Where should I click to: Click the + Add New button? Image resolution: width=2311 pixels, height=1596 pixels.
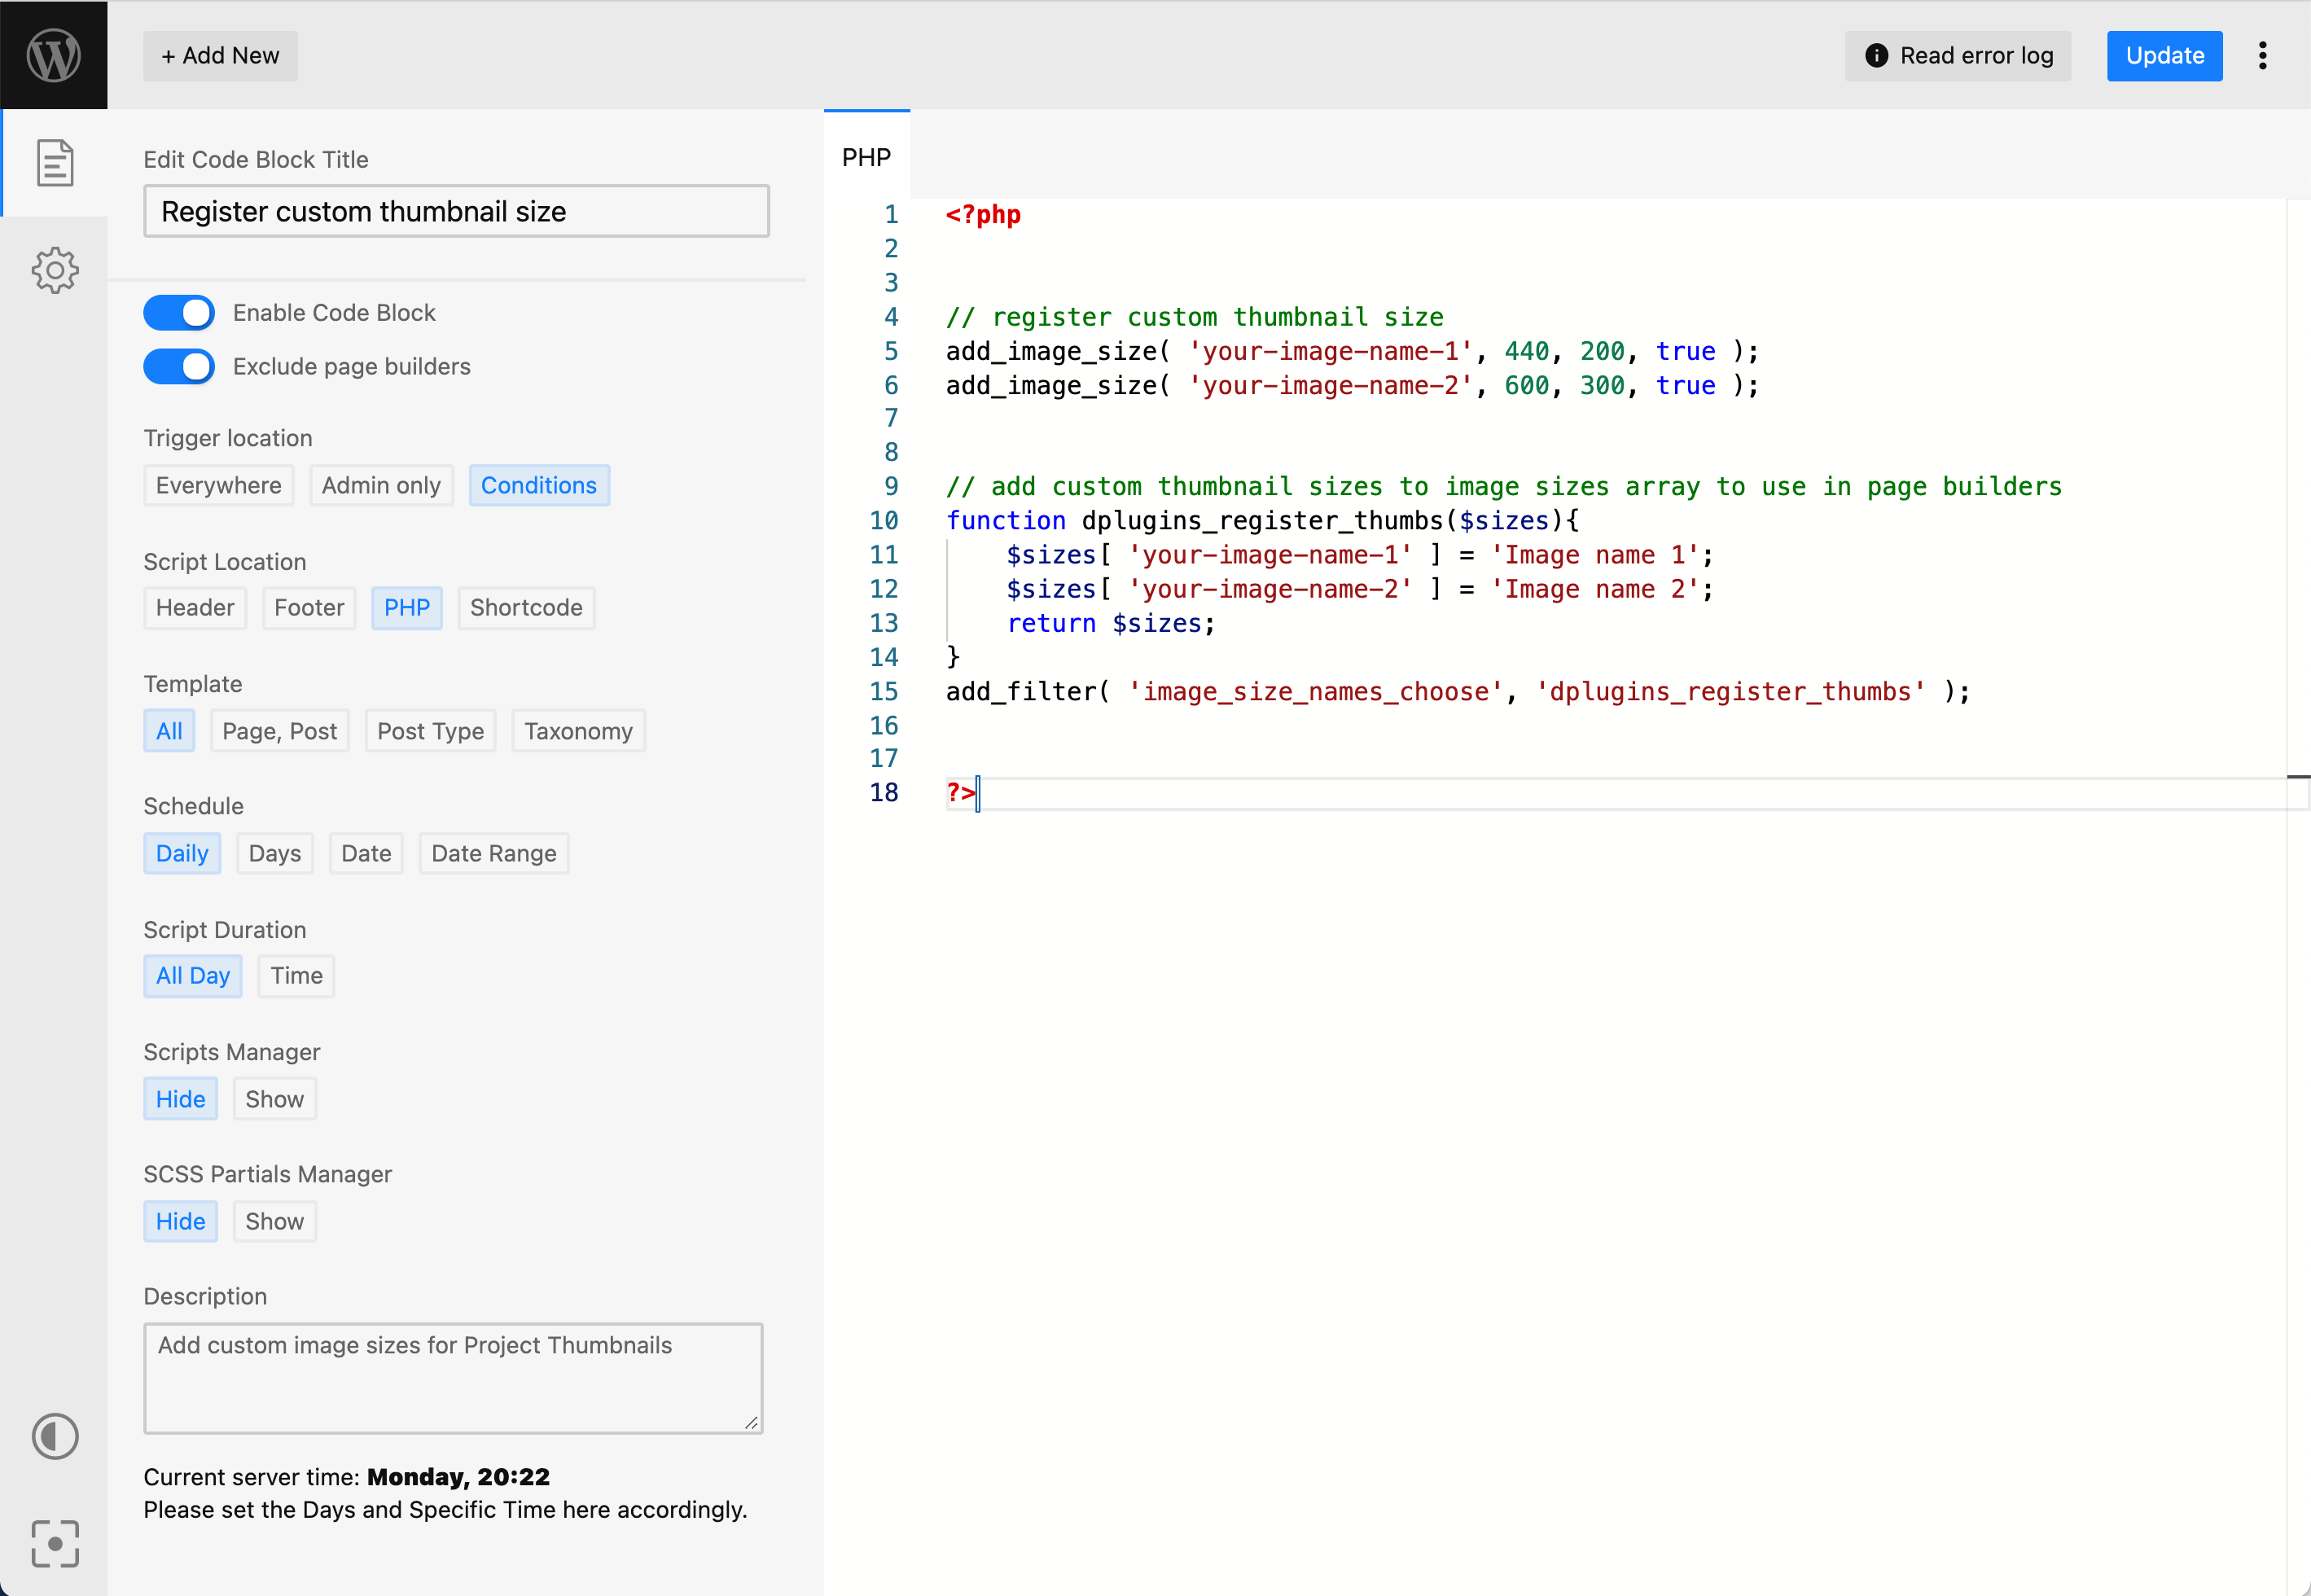tap(220, 56)
